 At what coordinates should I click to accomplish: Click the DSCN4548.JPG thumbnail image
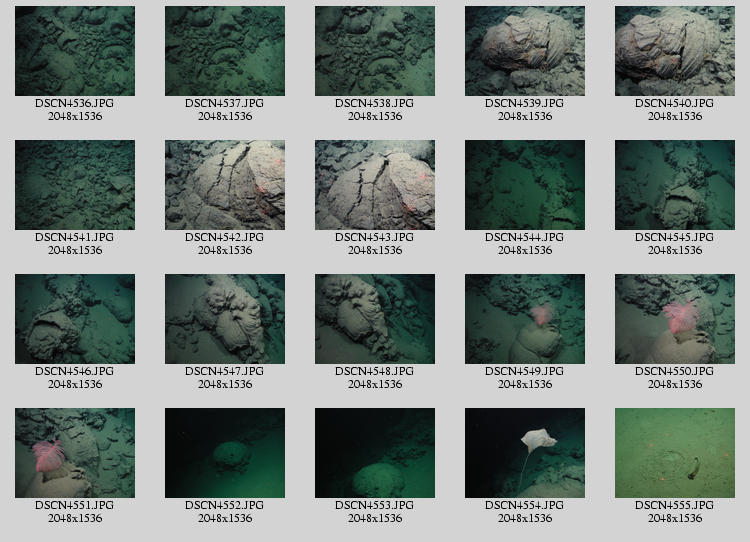[375, 319]
